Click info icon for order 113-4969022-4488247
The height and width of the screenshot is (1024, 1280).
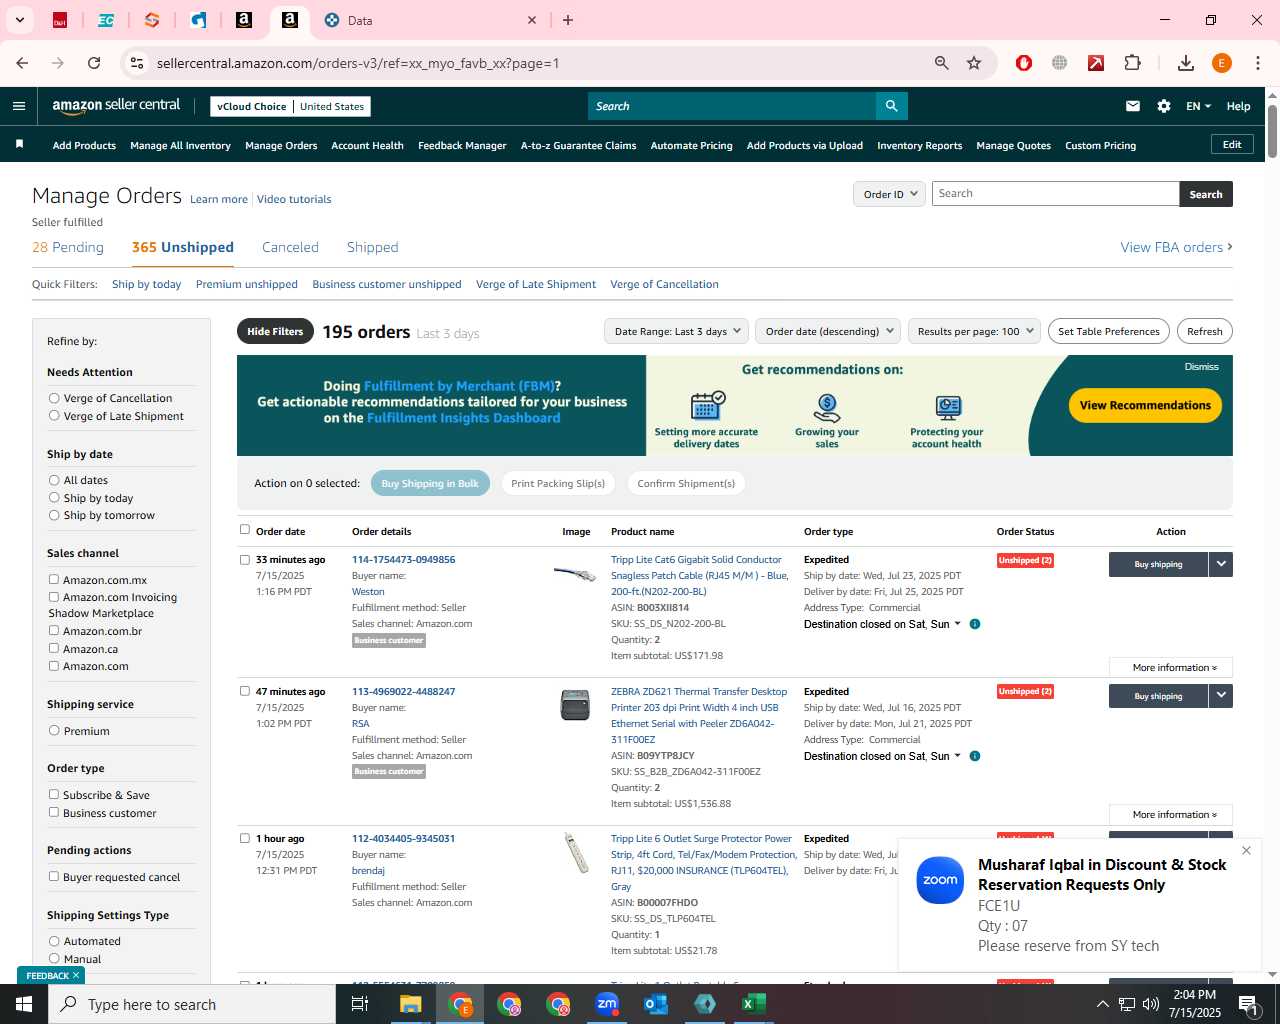coord(975,756)
